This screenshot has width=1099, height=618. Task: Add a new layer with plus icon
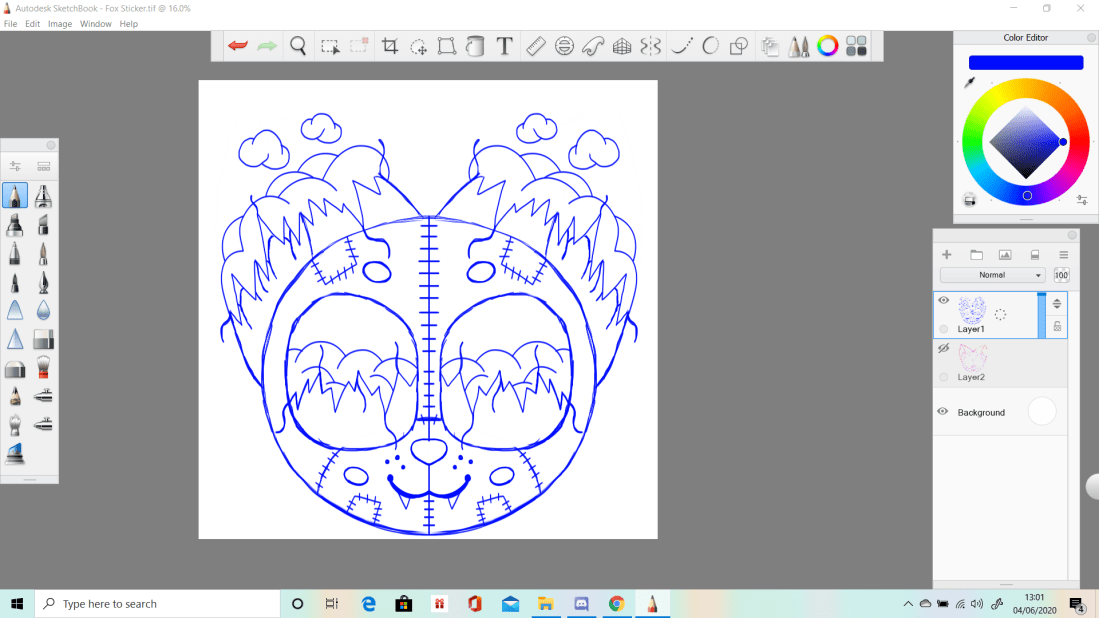point(947,255)
